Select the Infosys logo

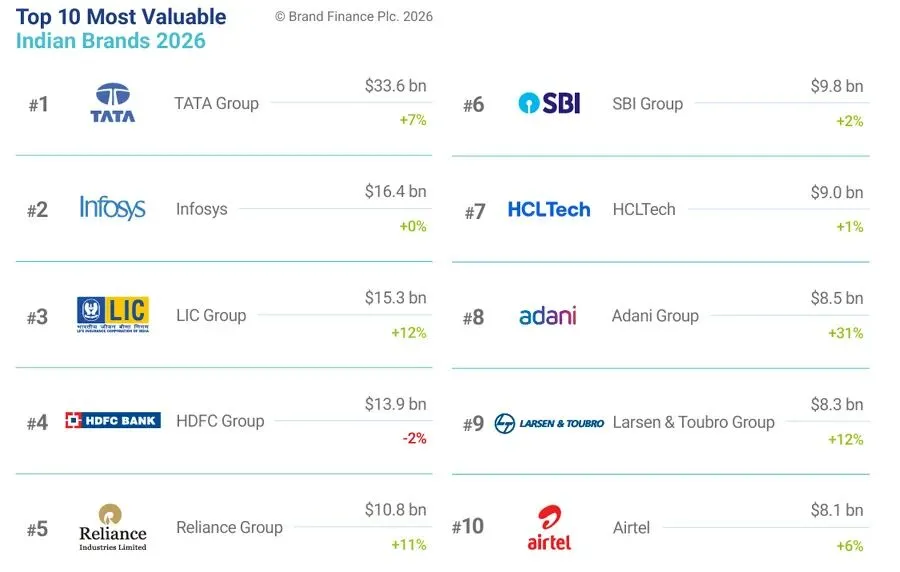point(112,208)
